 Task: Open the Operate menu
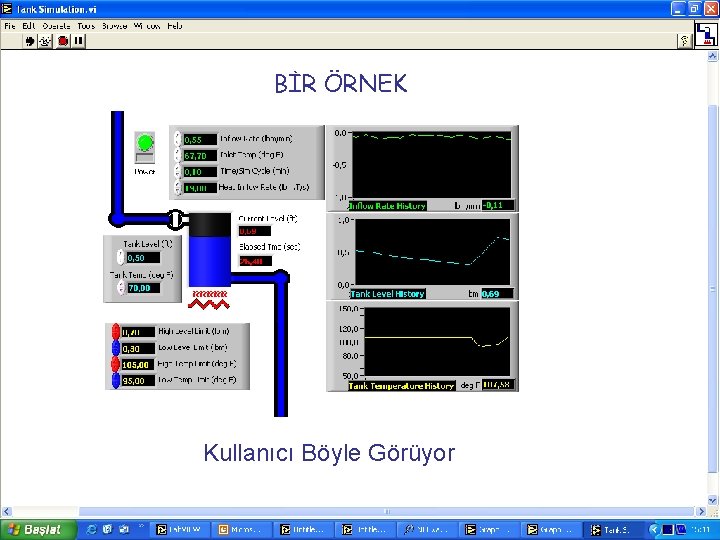(x=56, y=26)
